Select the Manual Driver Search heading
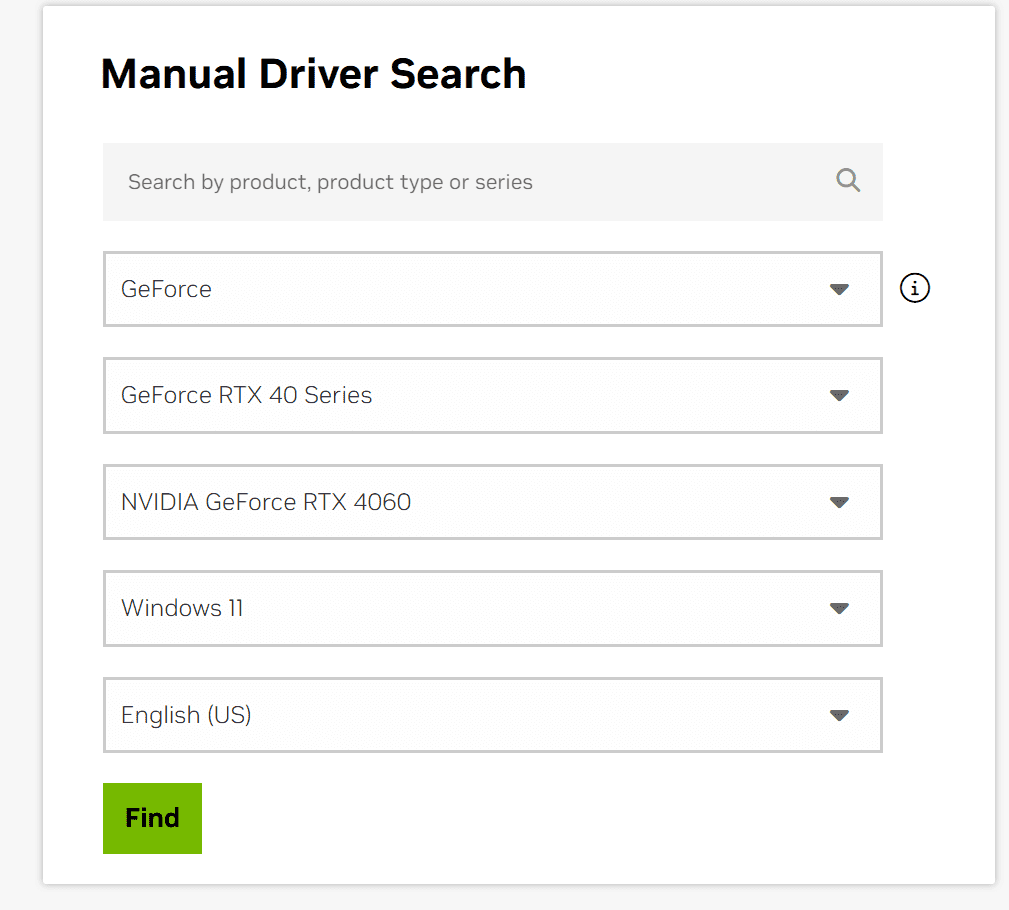Screen dimensions: 1009x910 click(313, 73)
